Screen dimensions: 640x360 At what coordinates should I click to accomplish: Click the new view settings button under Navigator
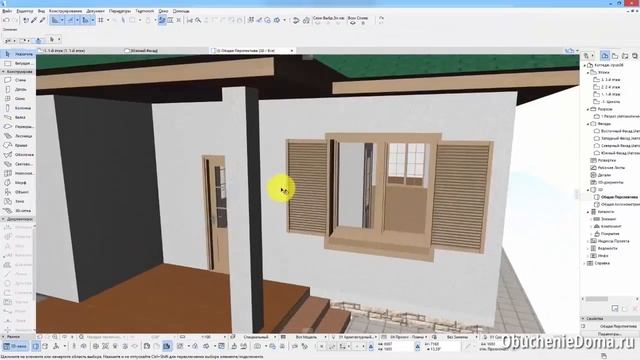(x=615, y=309)
